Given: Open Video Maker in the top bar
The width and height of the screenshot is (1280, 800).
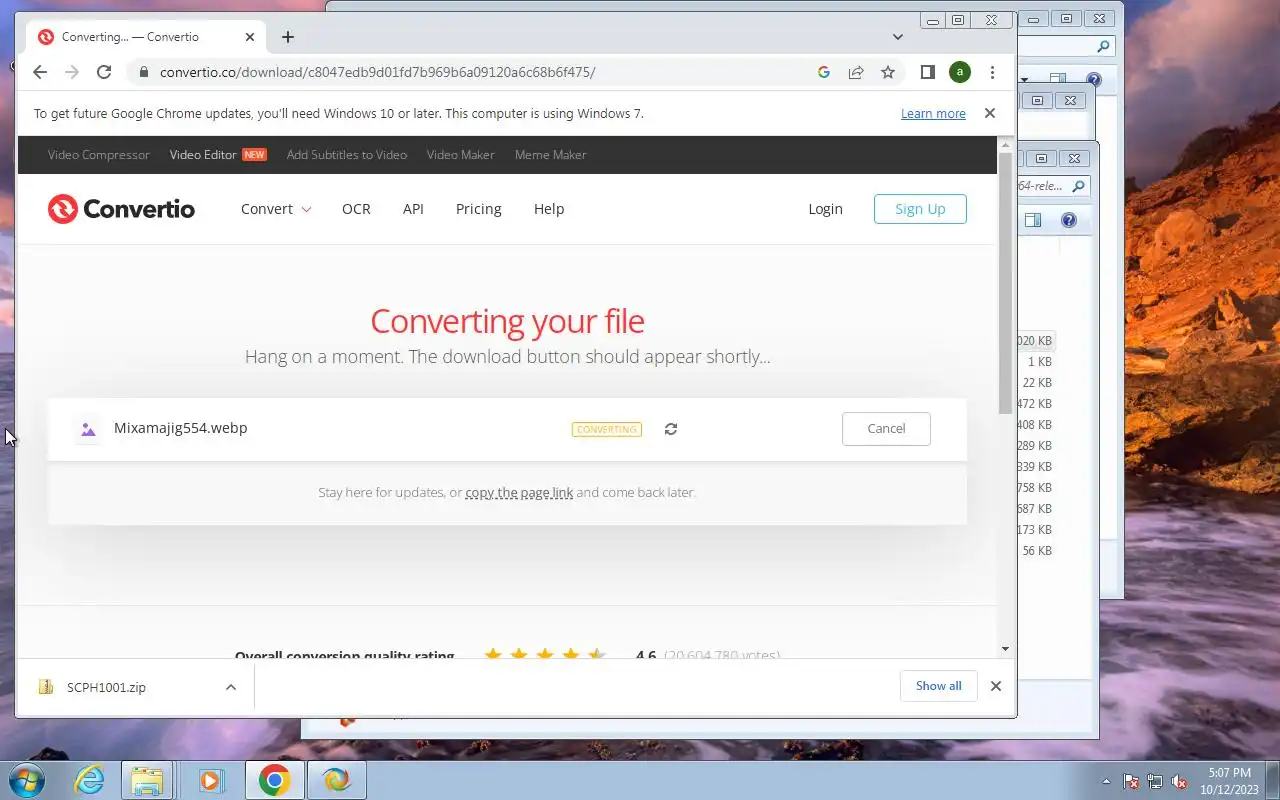Looking at the screenshot, I should [461, 155].
